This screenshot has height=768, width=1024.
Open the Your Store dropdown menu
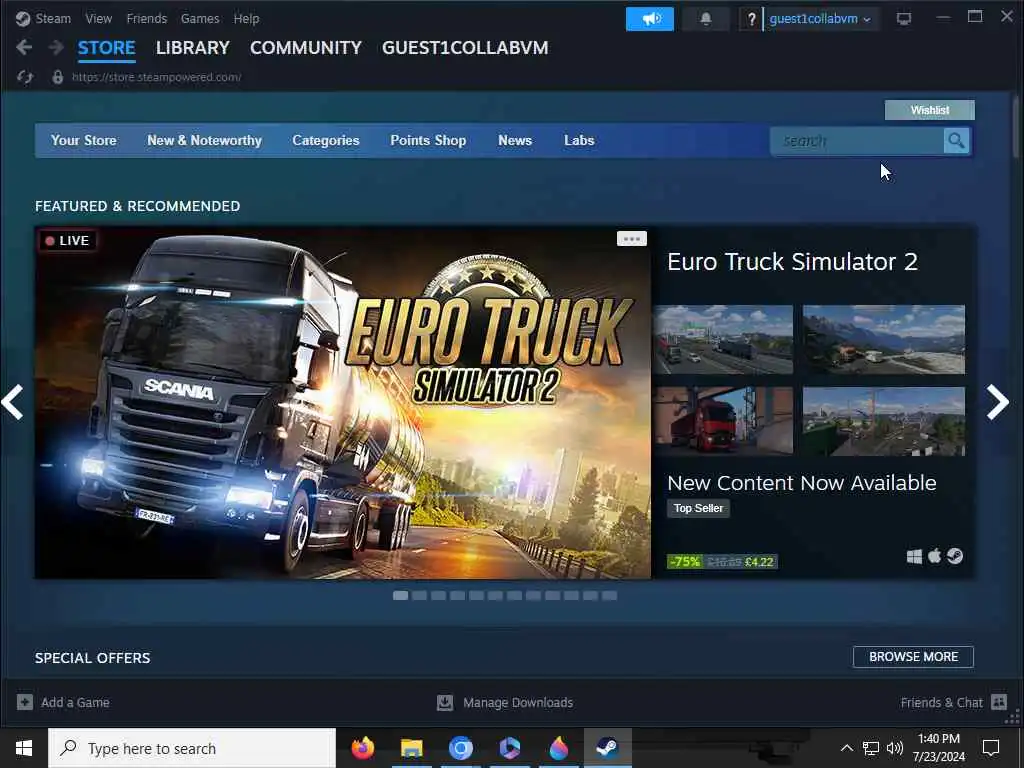[84, 140]
